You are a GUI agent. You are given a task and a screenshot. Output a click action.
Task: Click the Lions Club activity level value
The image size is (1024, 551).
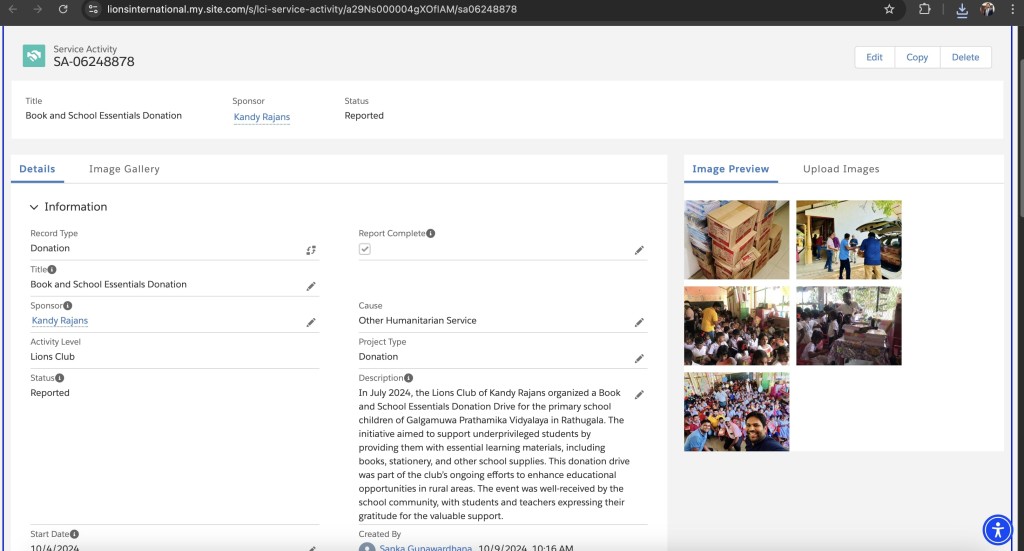[x=52, y=356]
